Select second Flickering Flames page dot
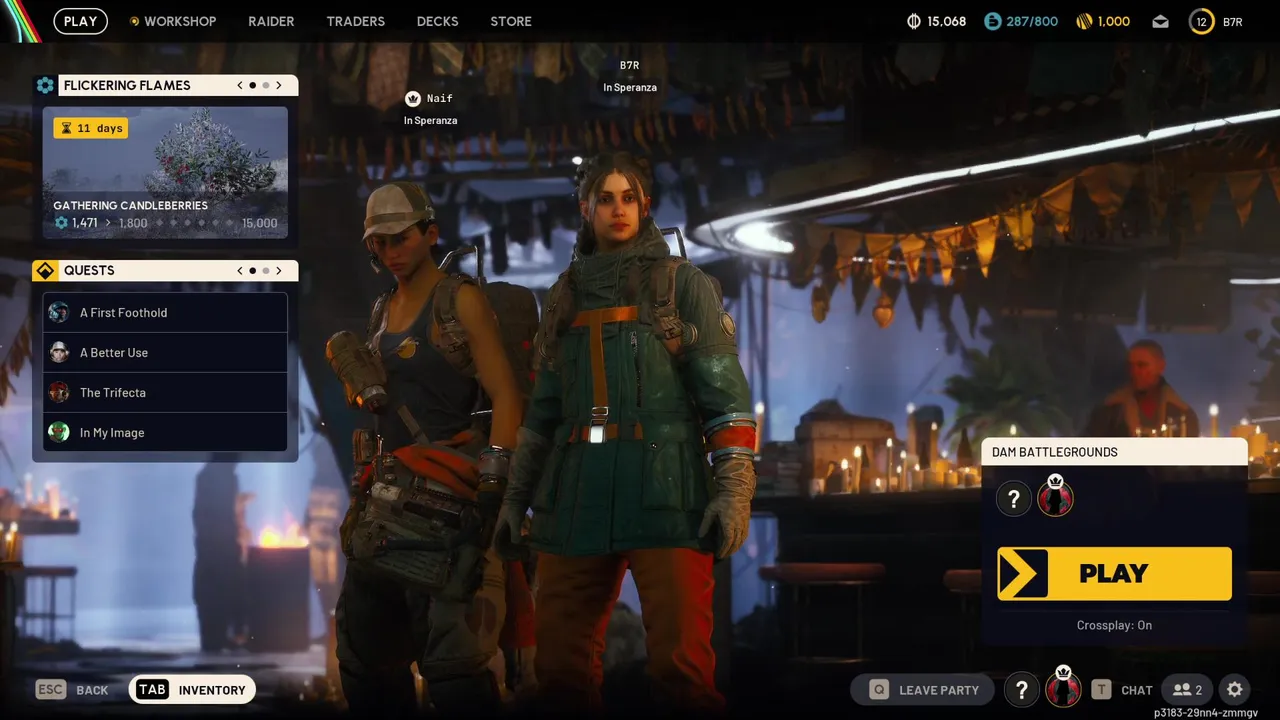The height and width of the screenshot is (720, 1280). point(265,85)
